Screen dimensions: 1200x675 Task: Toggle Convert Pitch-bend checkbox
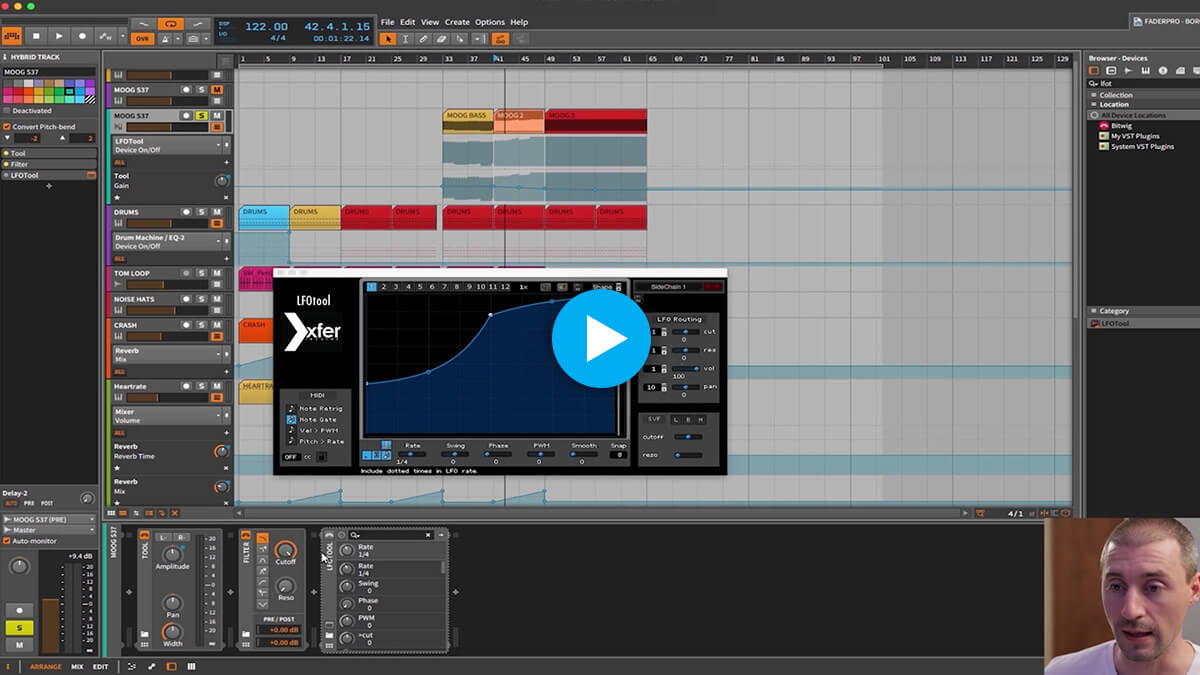pyautogui.click(x=6, y=127)
